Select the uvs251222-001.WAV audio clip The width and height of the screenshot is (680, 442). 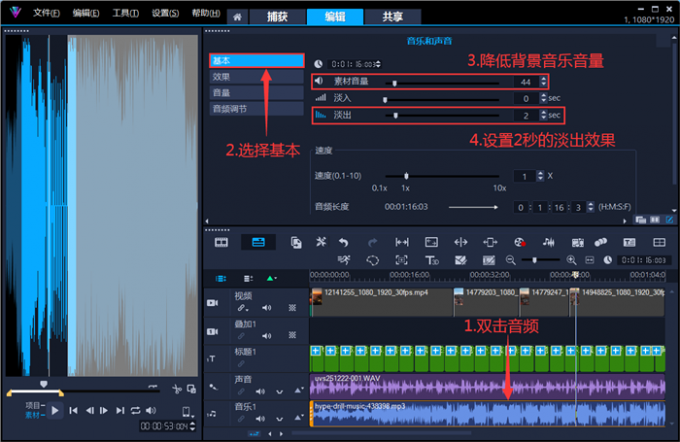pos(487,386)
